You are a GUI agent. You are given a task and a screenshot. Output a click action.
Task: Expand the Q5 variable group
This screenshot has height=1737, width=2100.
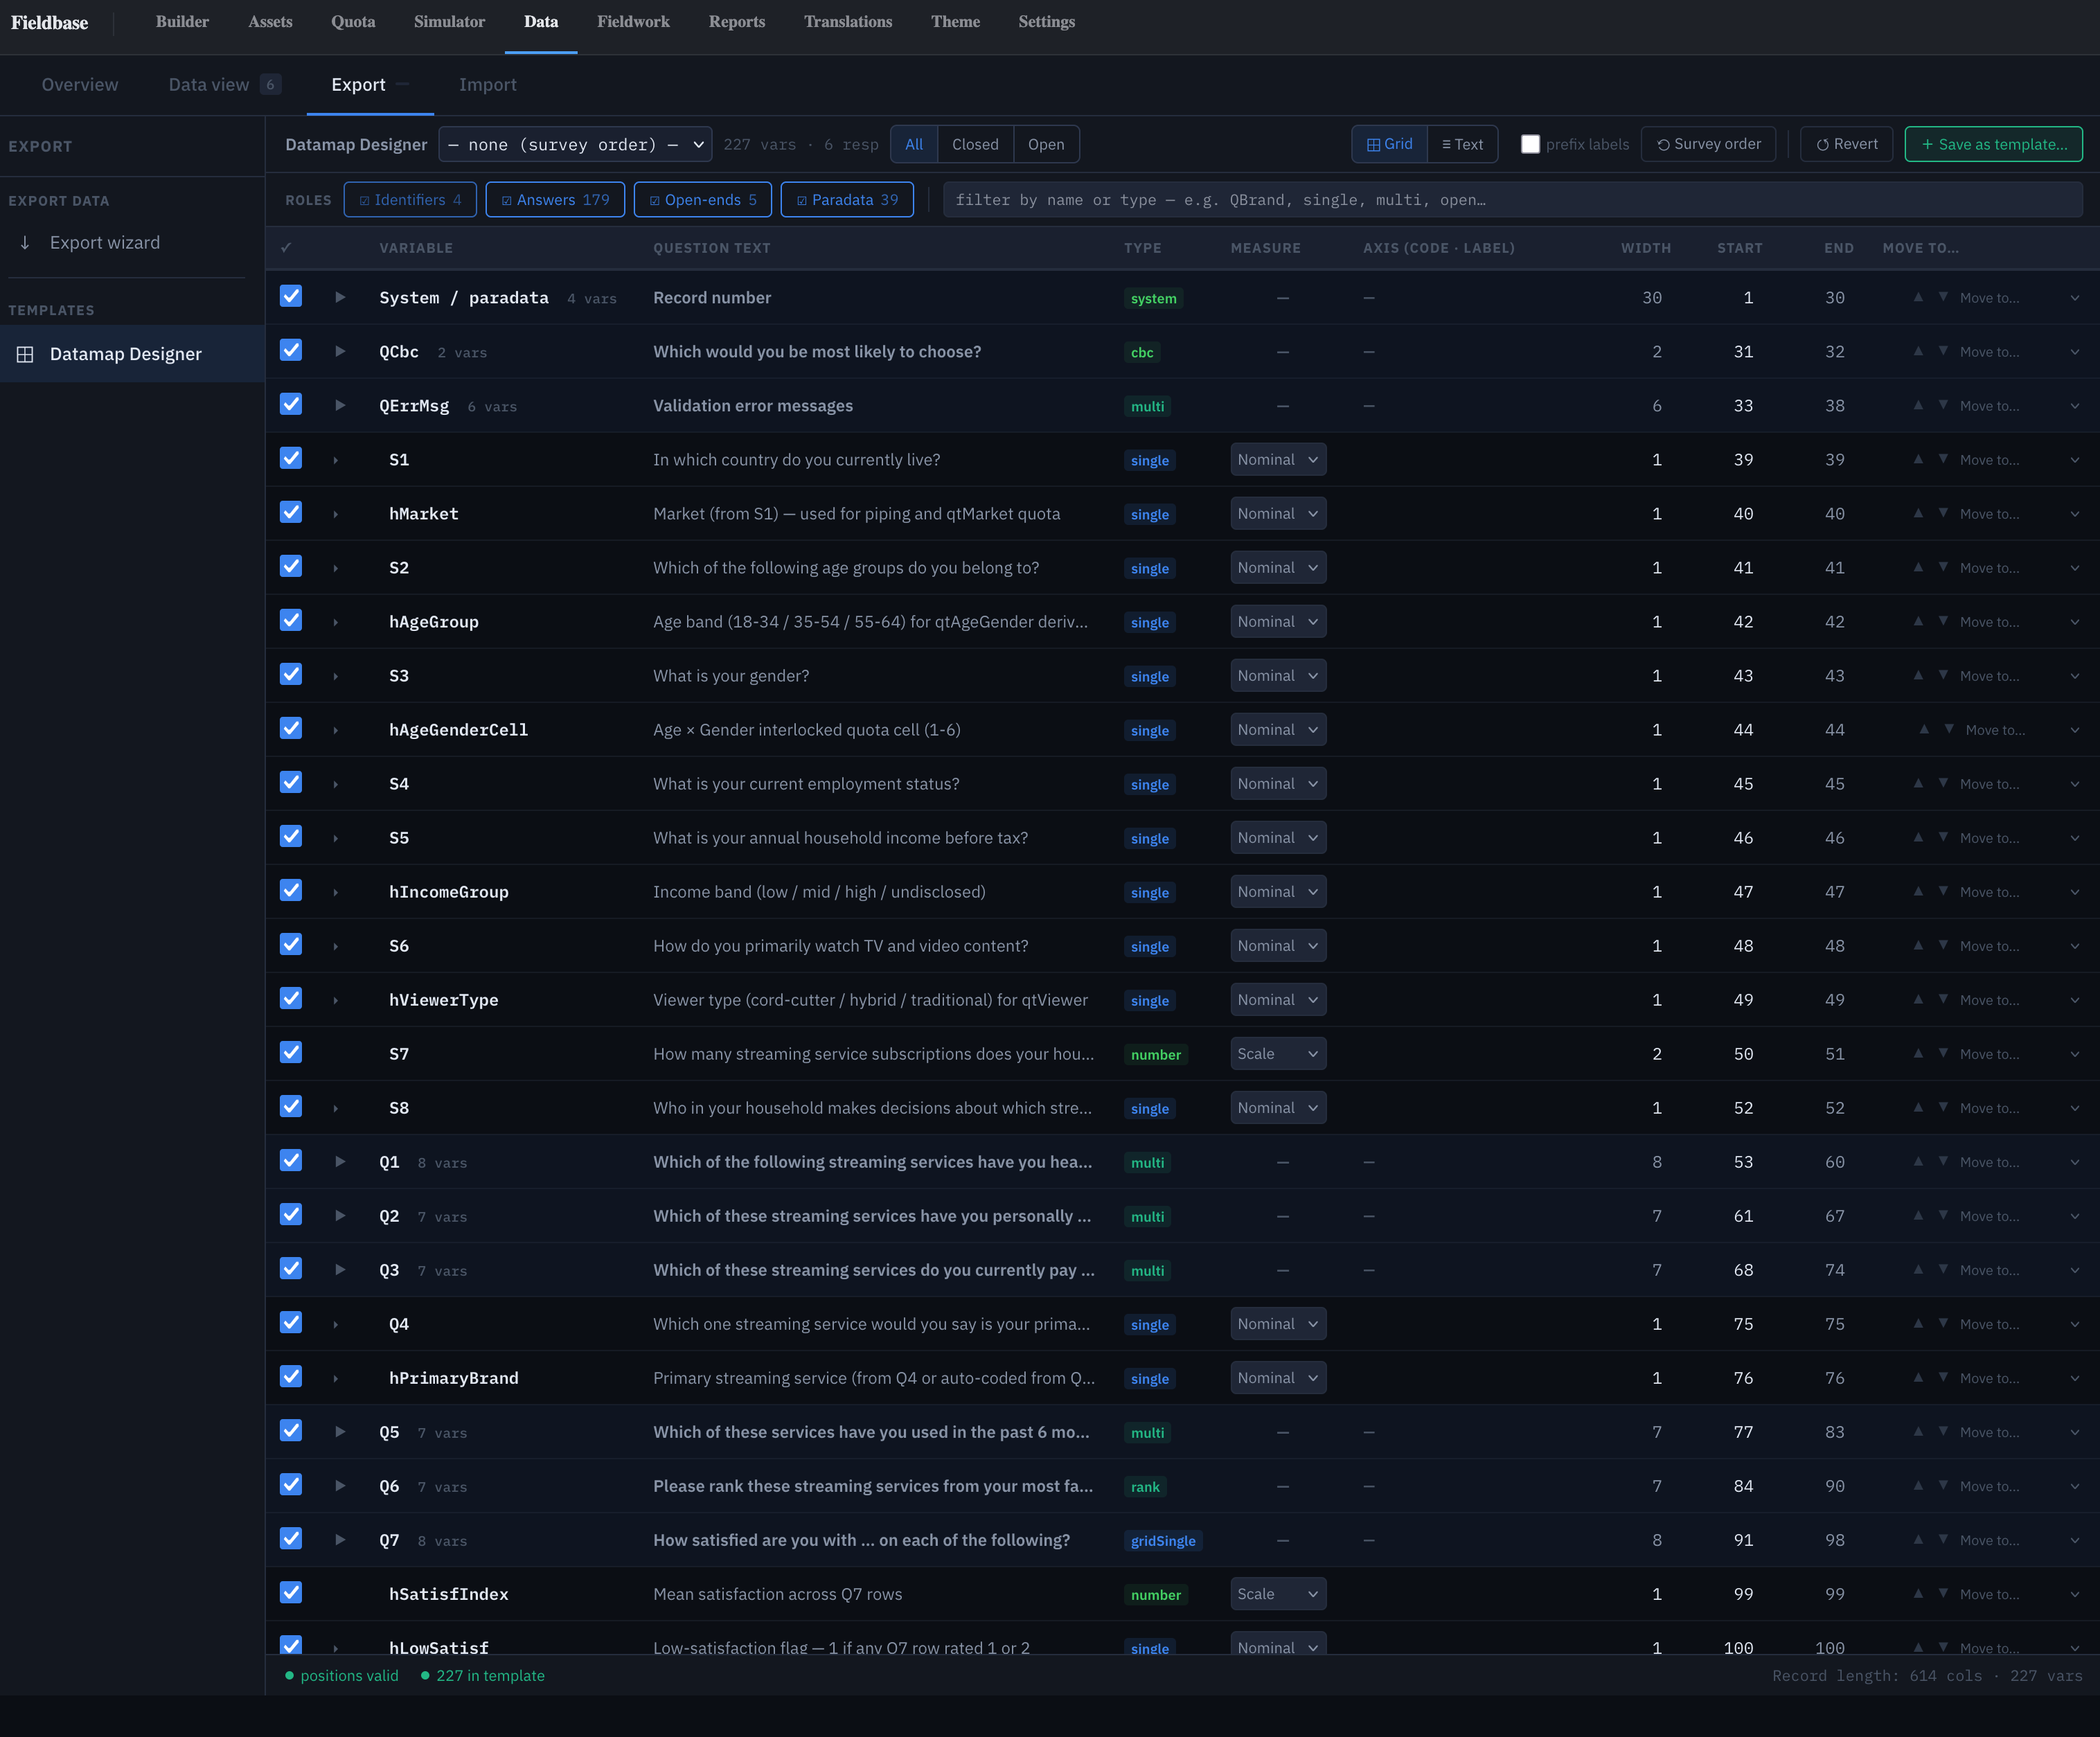point(340,1431)
